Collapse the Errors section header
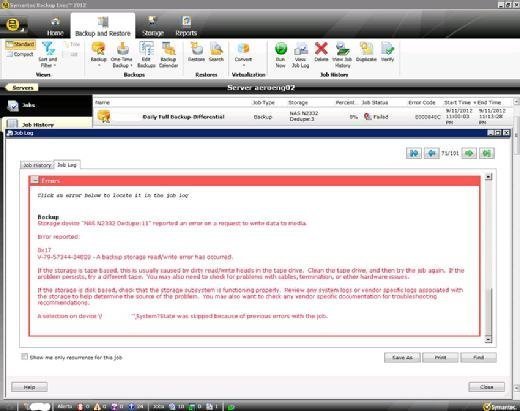The width and height of the screenshot is (520, 411). click(x=34, y=180)
